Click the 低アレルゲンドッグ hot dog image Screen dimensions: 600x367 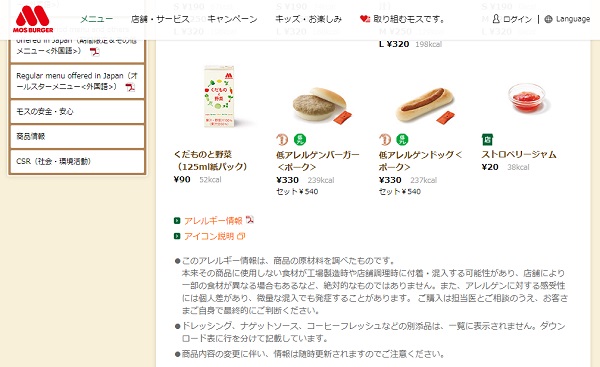click(426, 104)
